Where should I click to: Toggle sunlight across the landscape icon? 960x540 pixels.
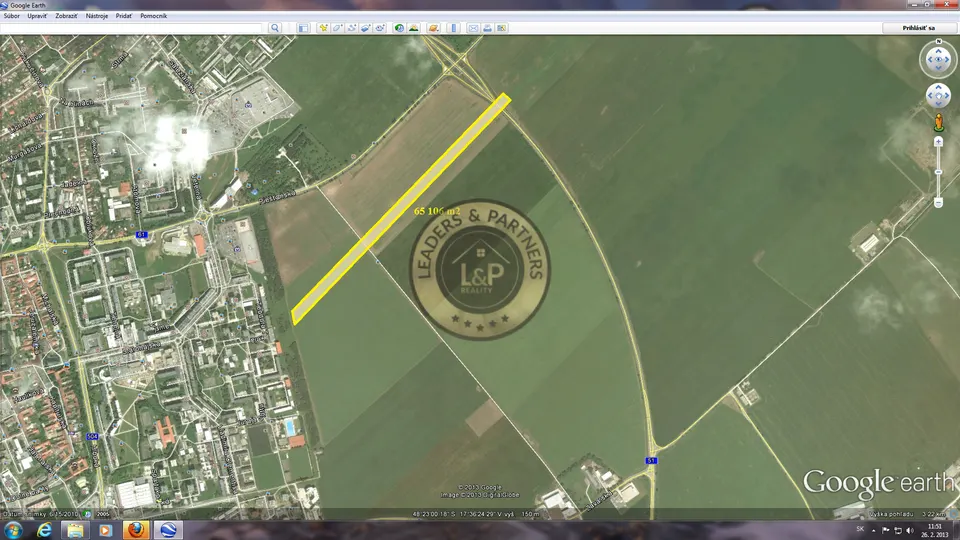pyautogui.click(x=414, y=28)
